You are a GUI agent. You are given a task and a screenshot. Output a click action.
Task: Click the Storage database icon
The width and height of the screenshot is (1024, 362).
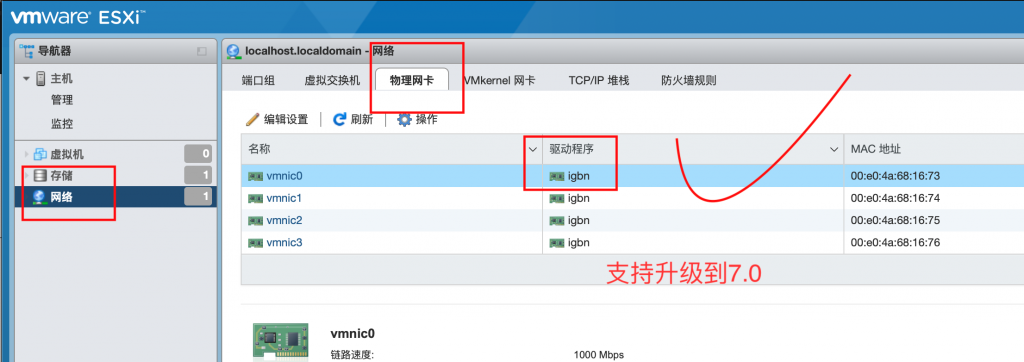(40, 175)
